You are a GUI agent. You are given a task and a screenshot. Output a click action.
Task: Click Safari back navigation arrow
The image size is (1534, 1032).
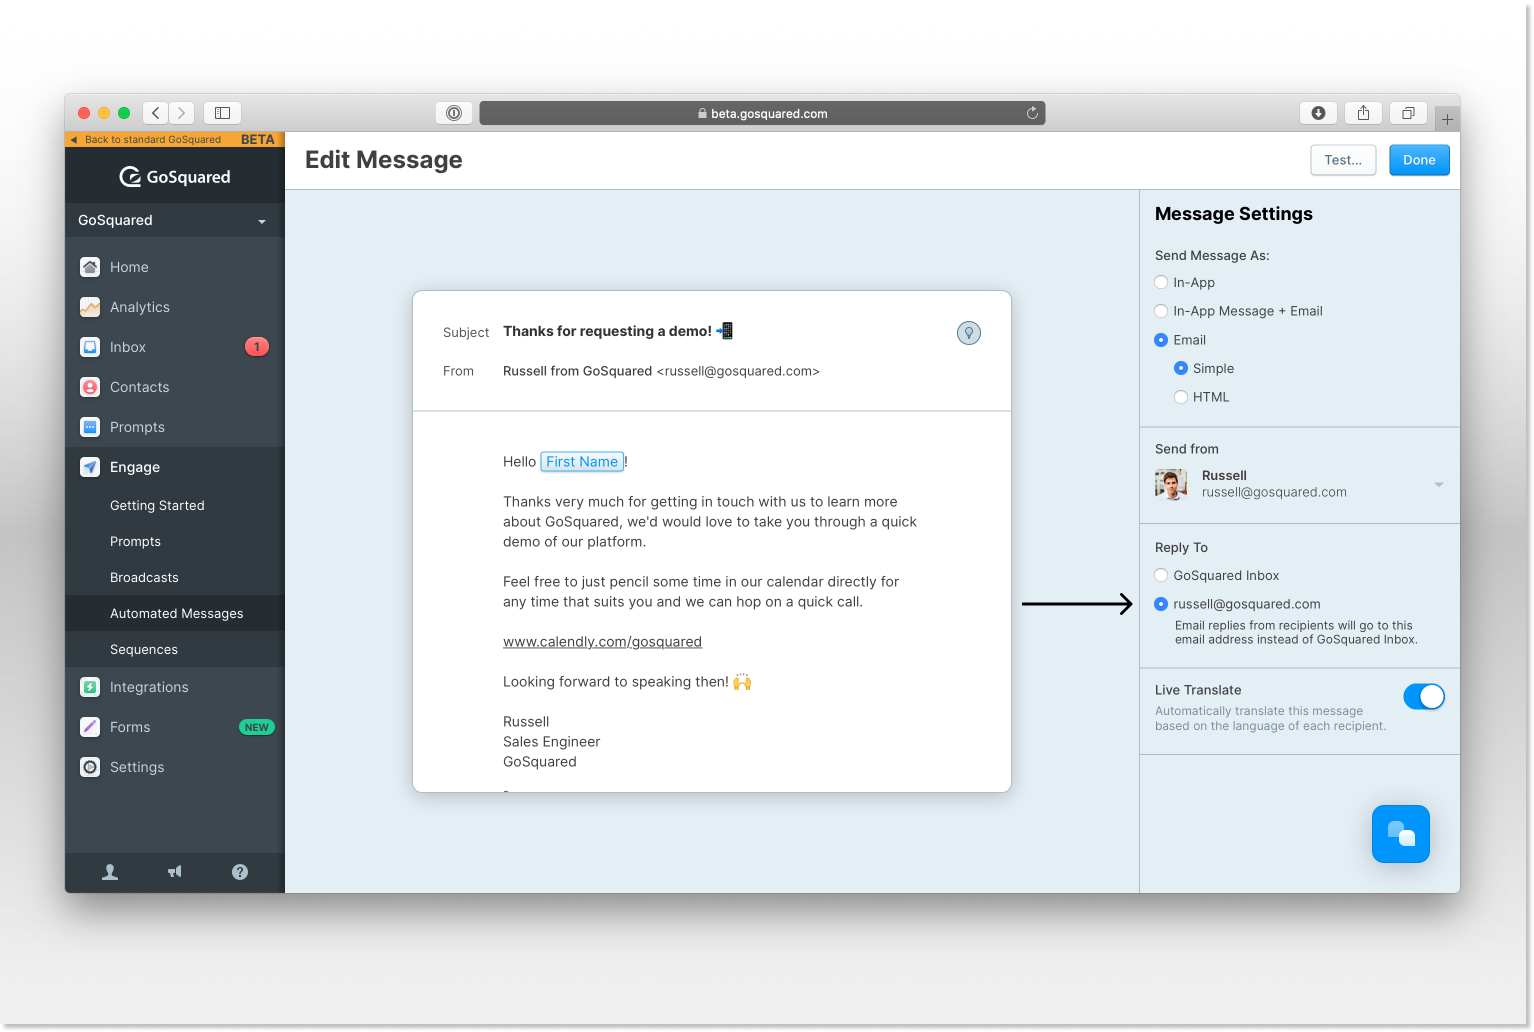(156, 113)
